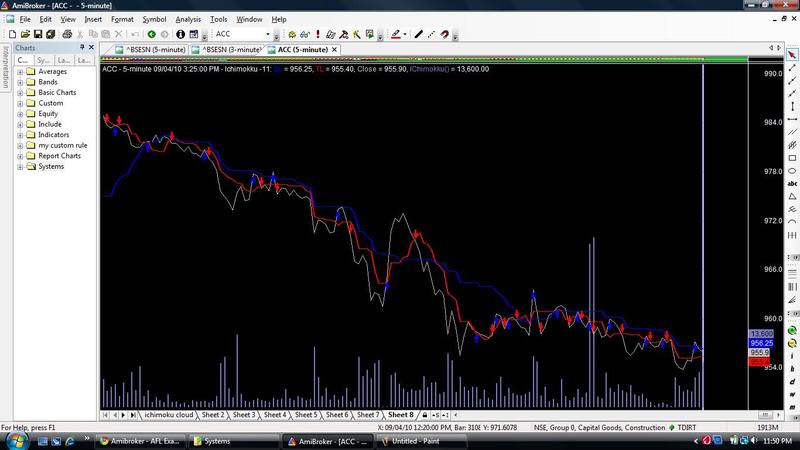
Task: Open the Analysis menu
Action: coord(188,19)
